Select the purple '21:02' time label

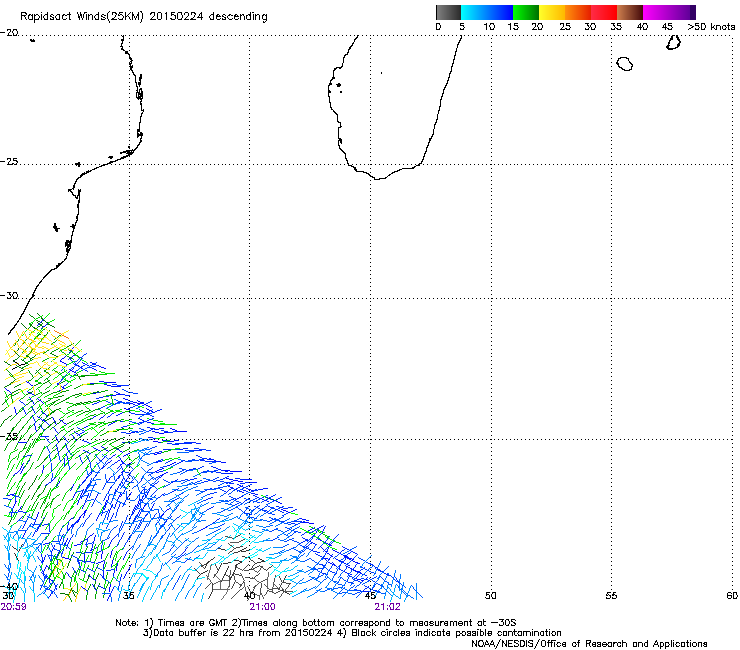click(x=387, y=607)
